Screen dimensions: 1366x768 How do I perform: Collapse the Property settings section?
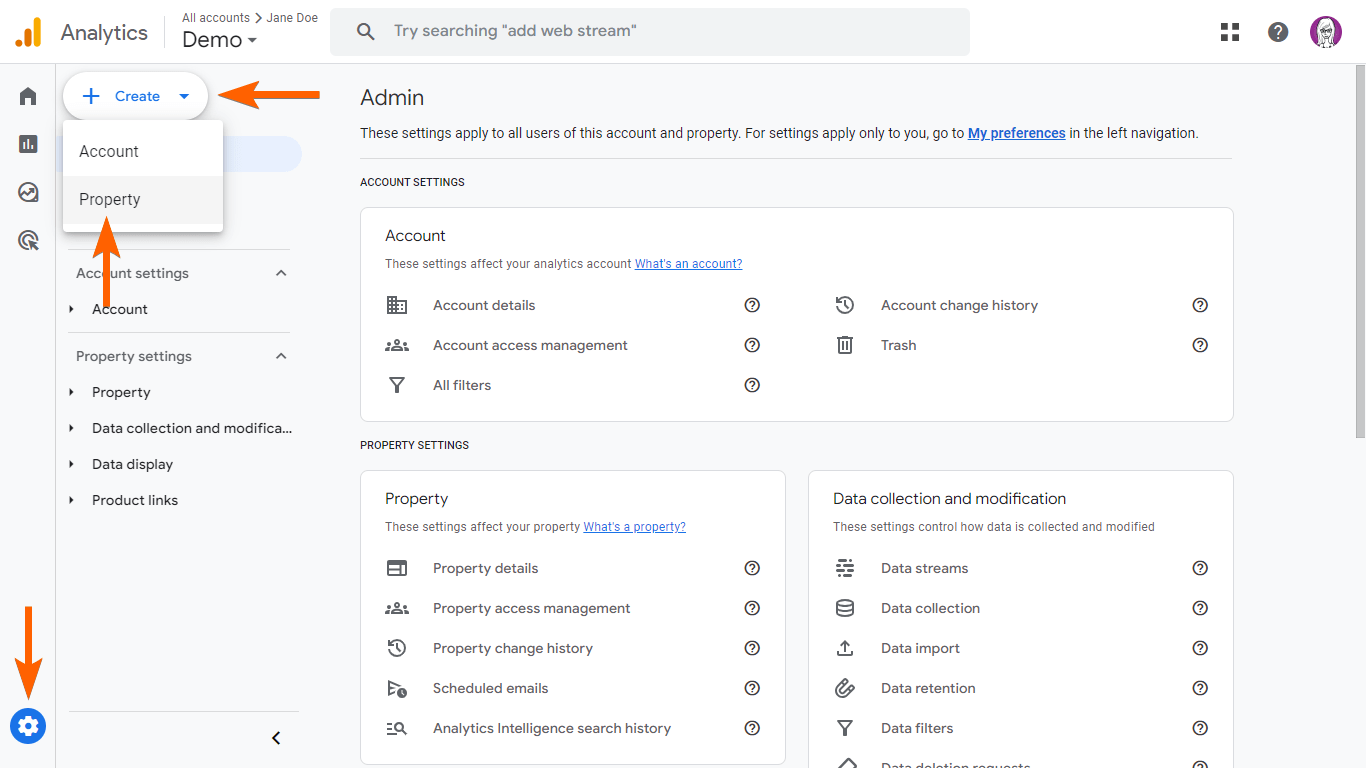[281, 356]
